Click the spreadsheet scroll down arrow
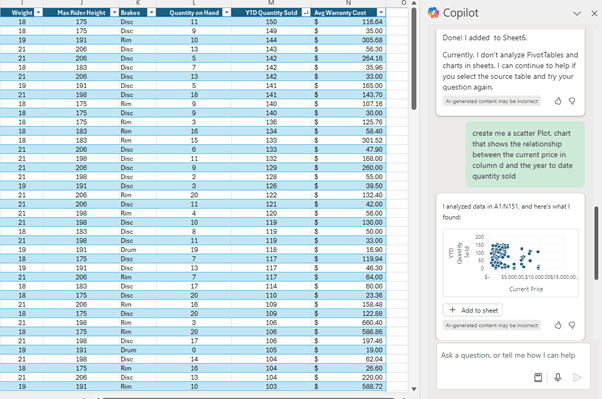The image size is (602, 399). pos(414,389)
